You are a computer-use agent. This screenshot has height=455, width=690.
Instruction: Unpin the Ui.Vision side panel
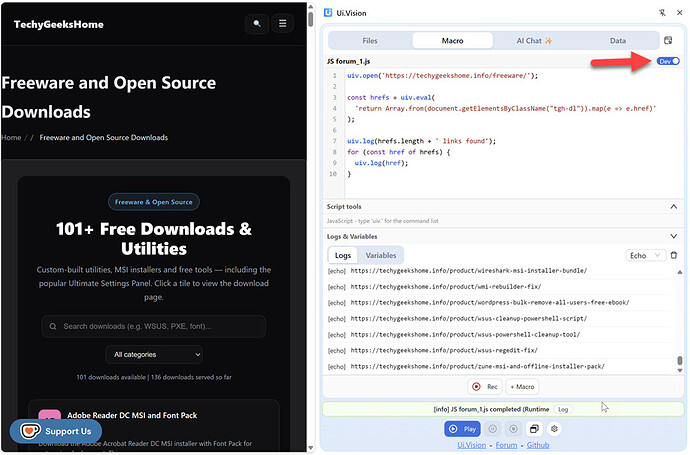coord(662,13)
